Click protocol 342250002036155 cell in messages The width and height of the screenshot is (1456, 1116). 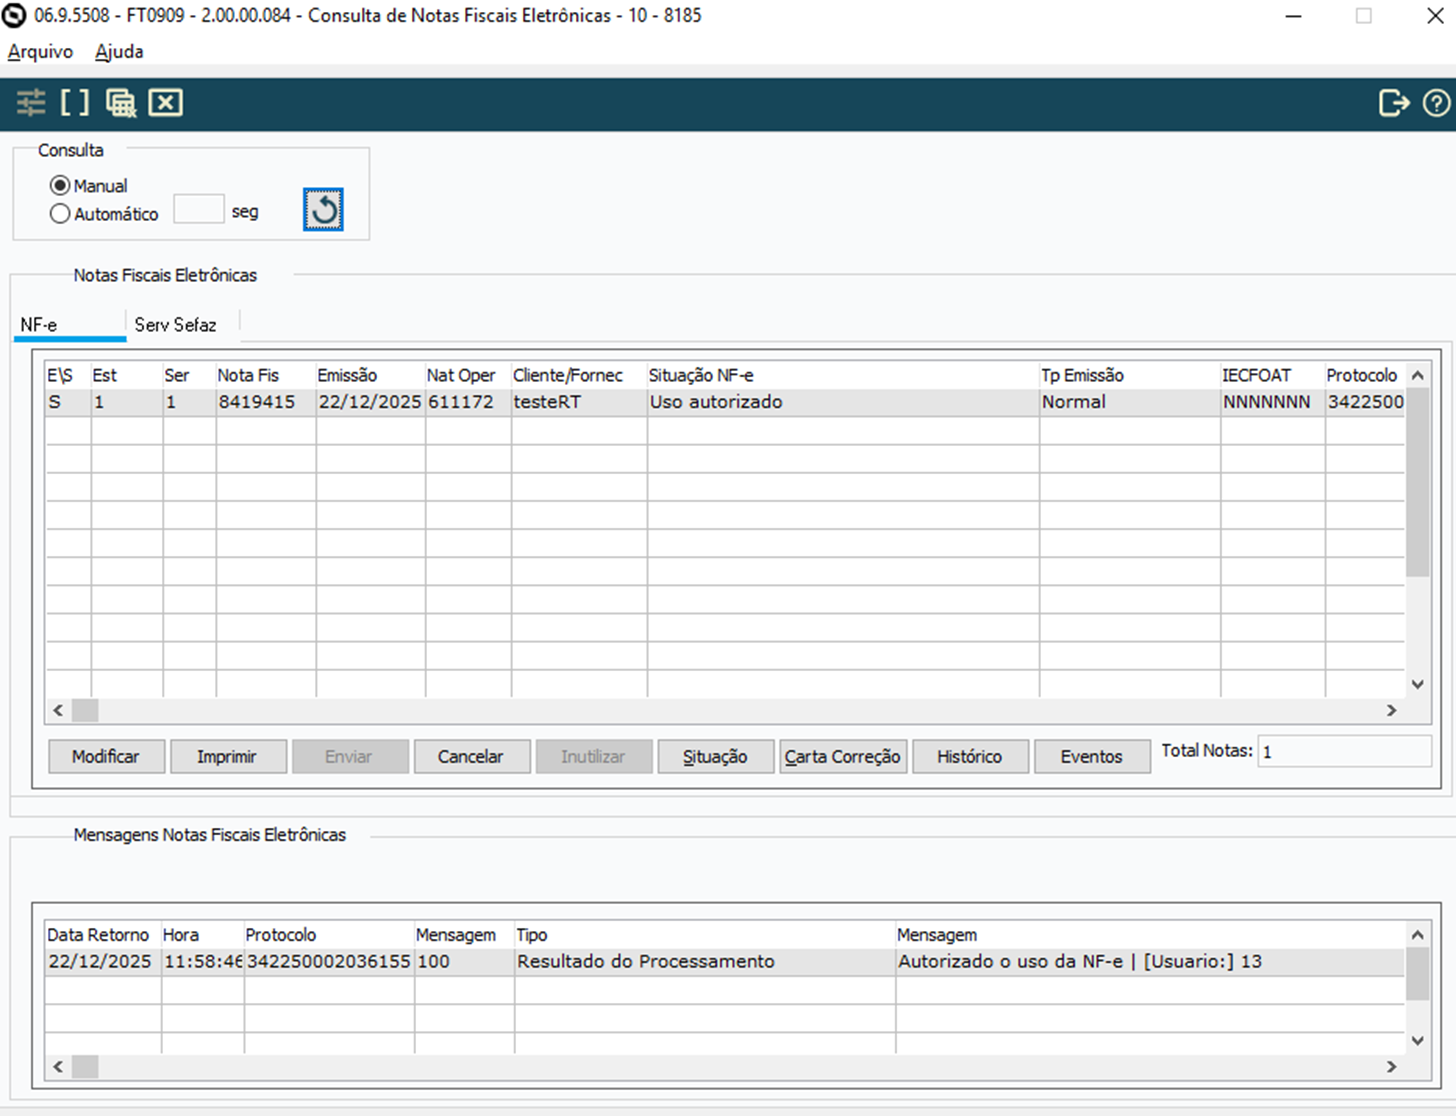[329, 962]
